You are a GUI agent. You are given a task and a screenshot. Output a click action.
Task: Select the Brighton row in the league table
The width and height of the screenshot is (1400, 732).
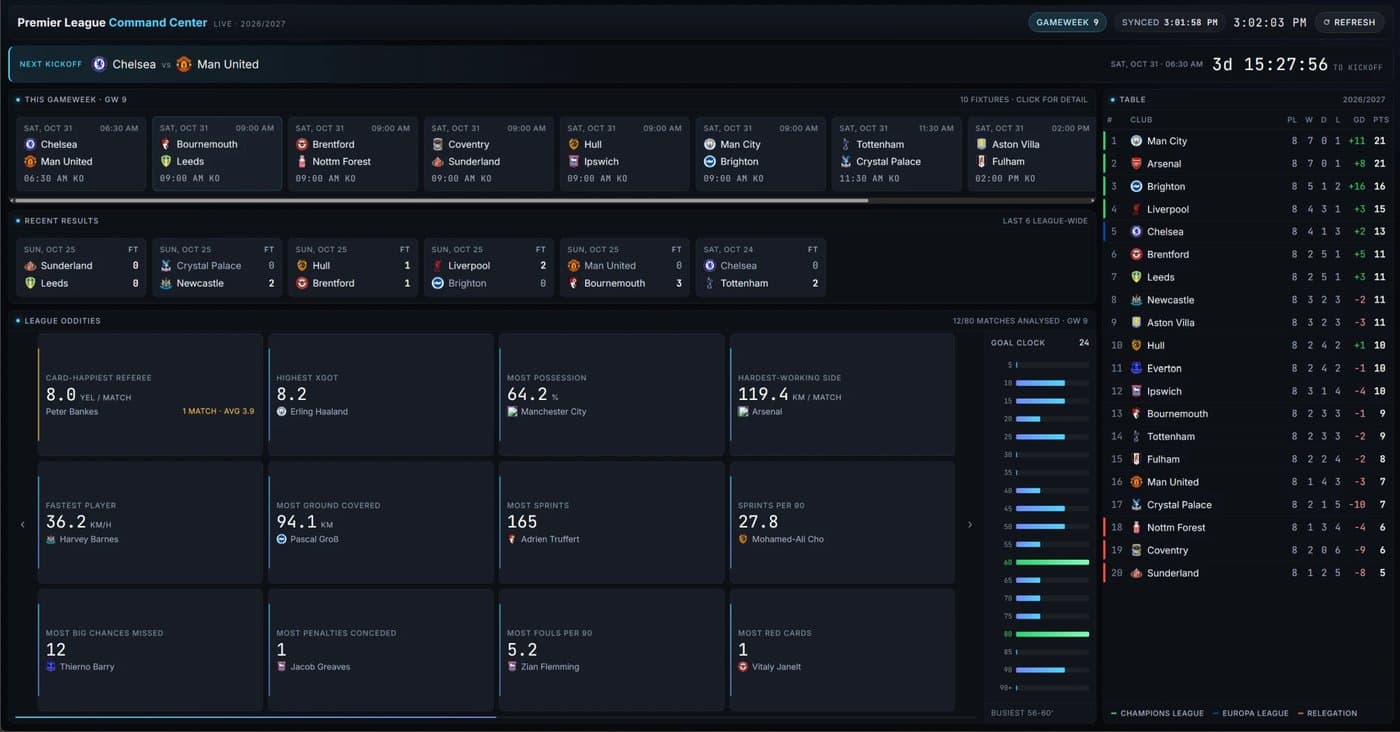tap(1247, 186)
